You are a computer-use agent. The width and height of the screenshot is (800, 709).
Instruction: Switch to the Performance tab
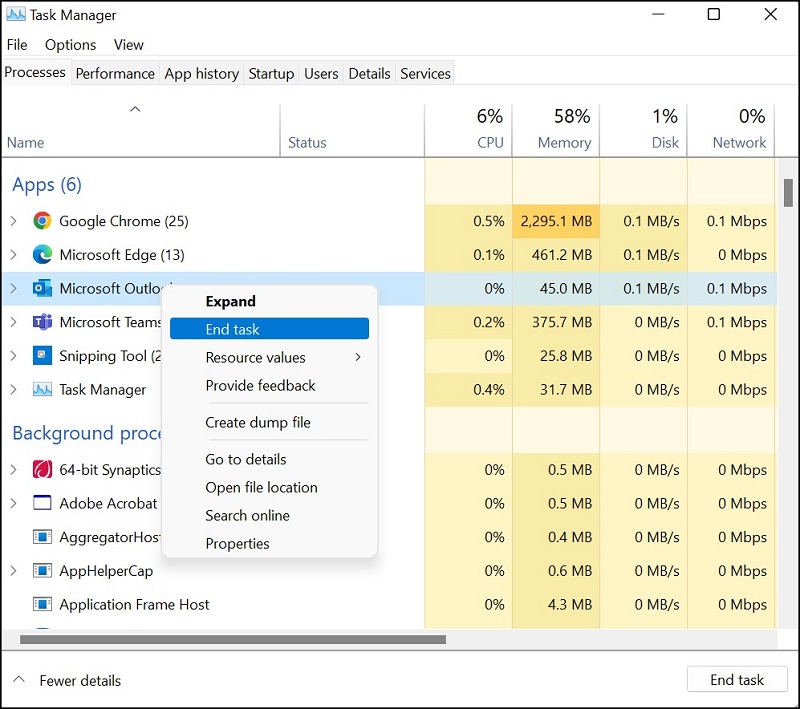pos(115,73)
